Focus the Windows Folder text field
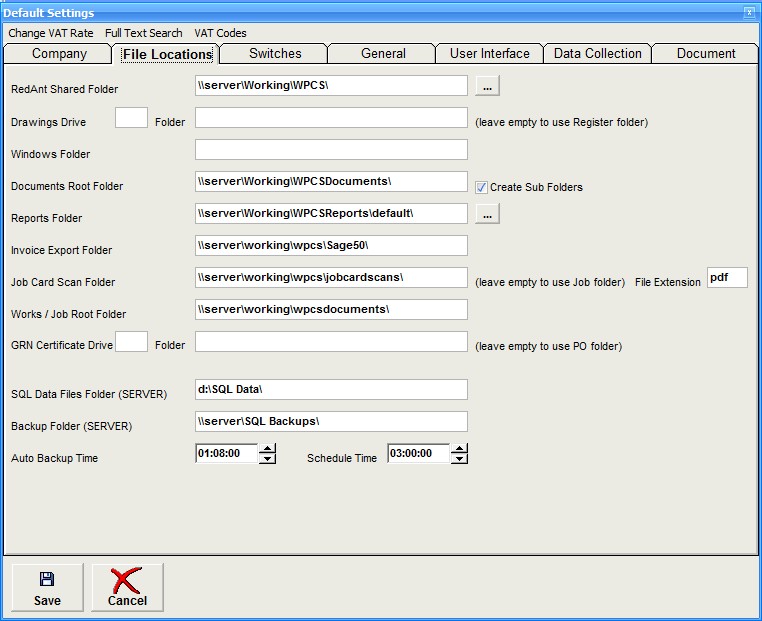 pos(331,150)
